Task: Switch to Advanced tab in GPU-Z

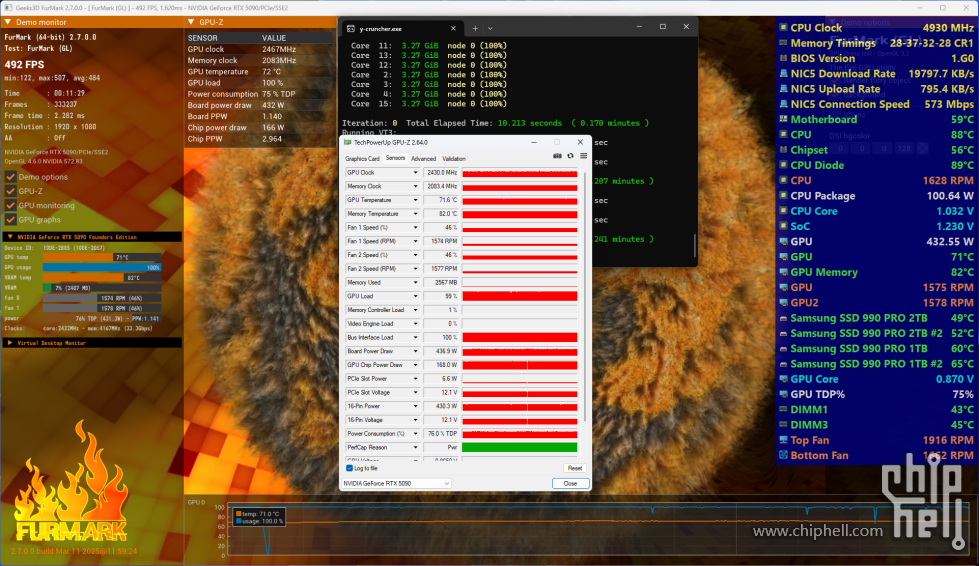Action: tap(423, 159)
